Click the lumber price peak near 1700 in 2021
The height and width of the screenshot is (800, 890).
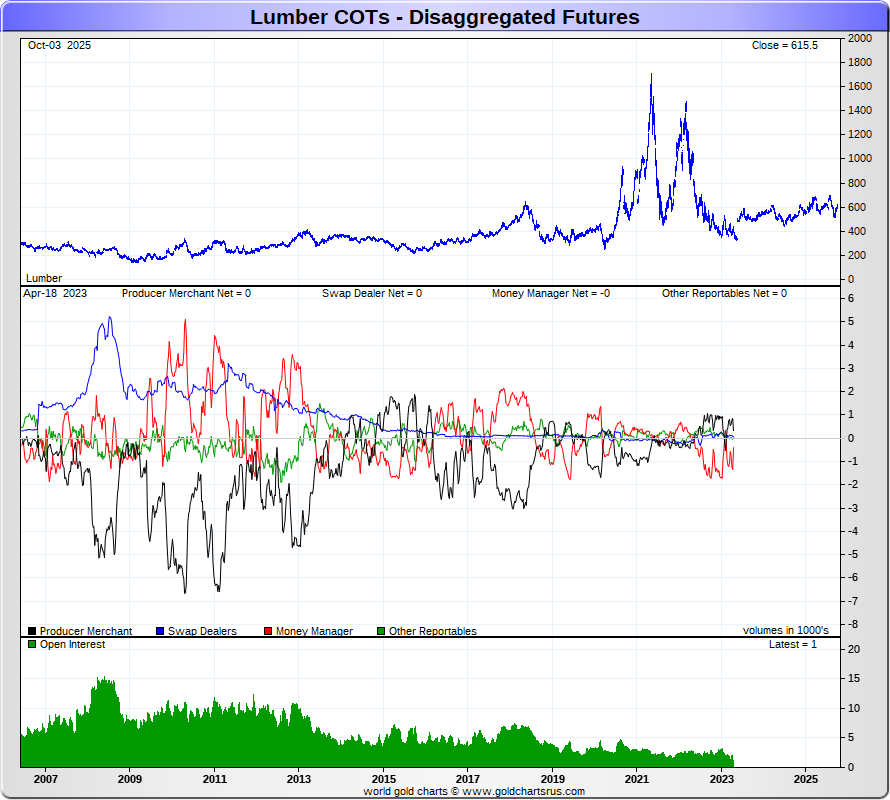click(651, 74)
